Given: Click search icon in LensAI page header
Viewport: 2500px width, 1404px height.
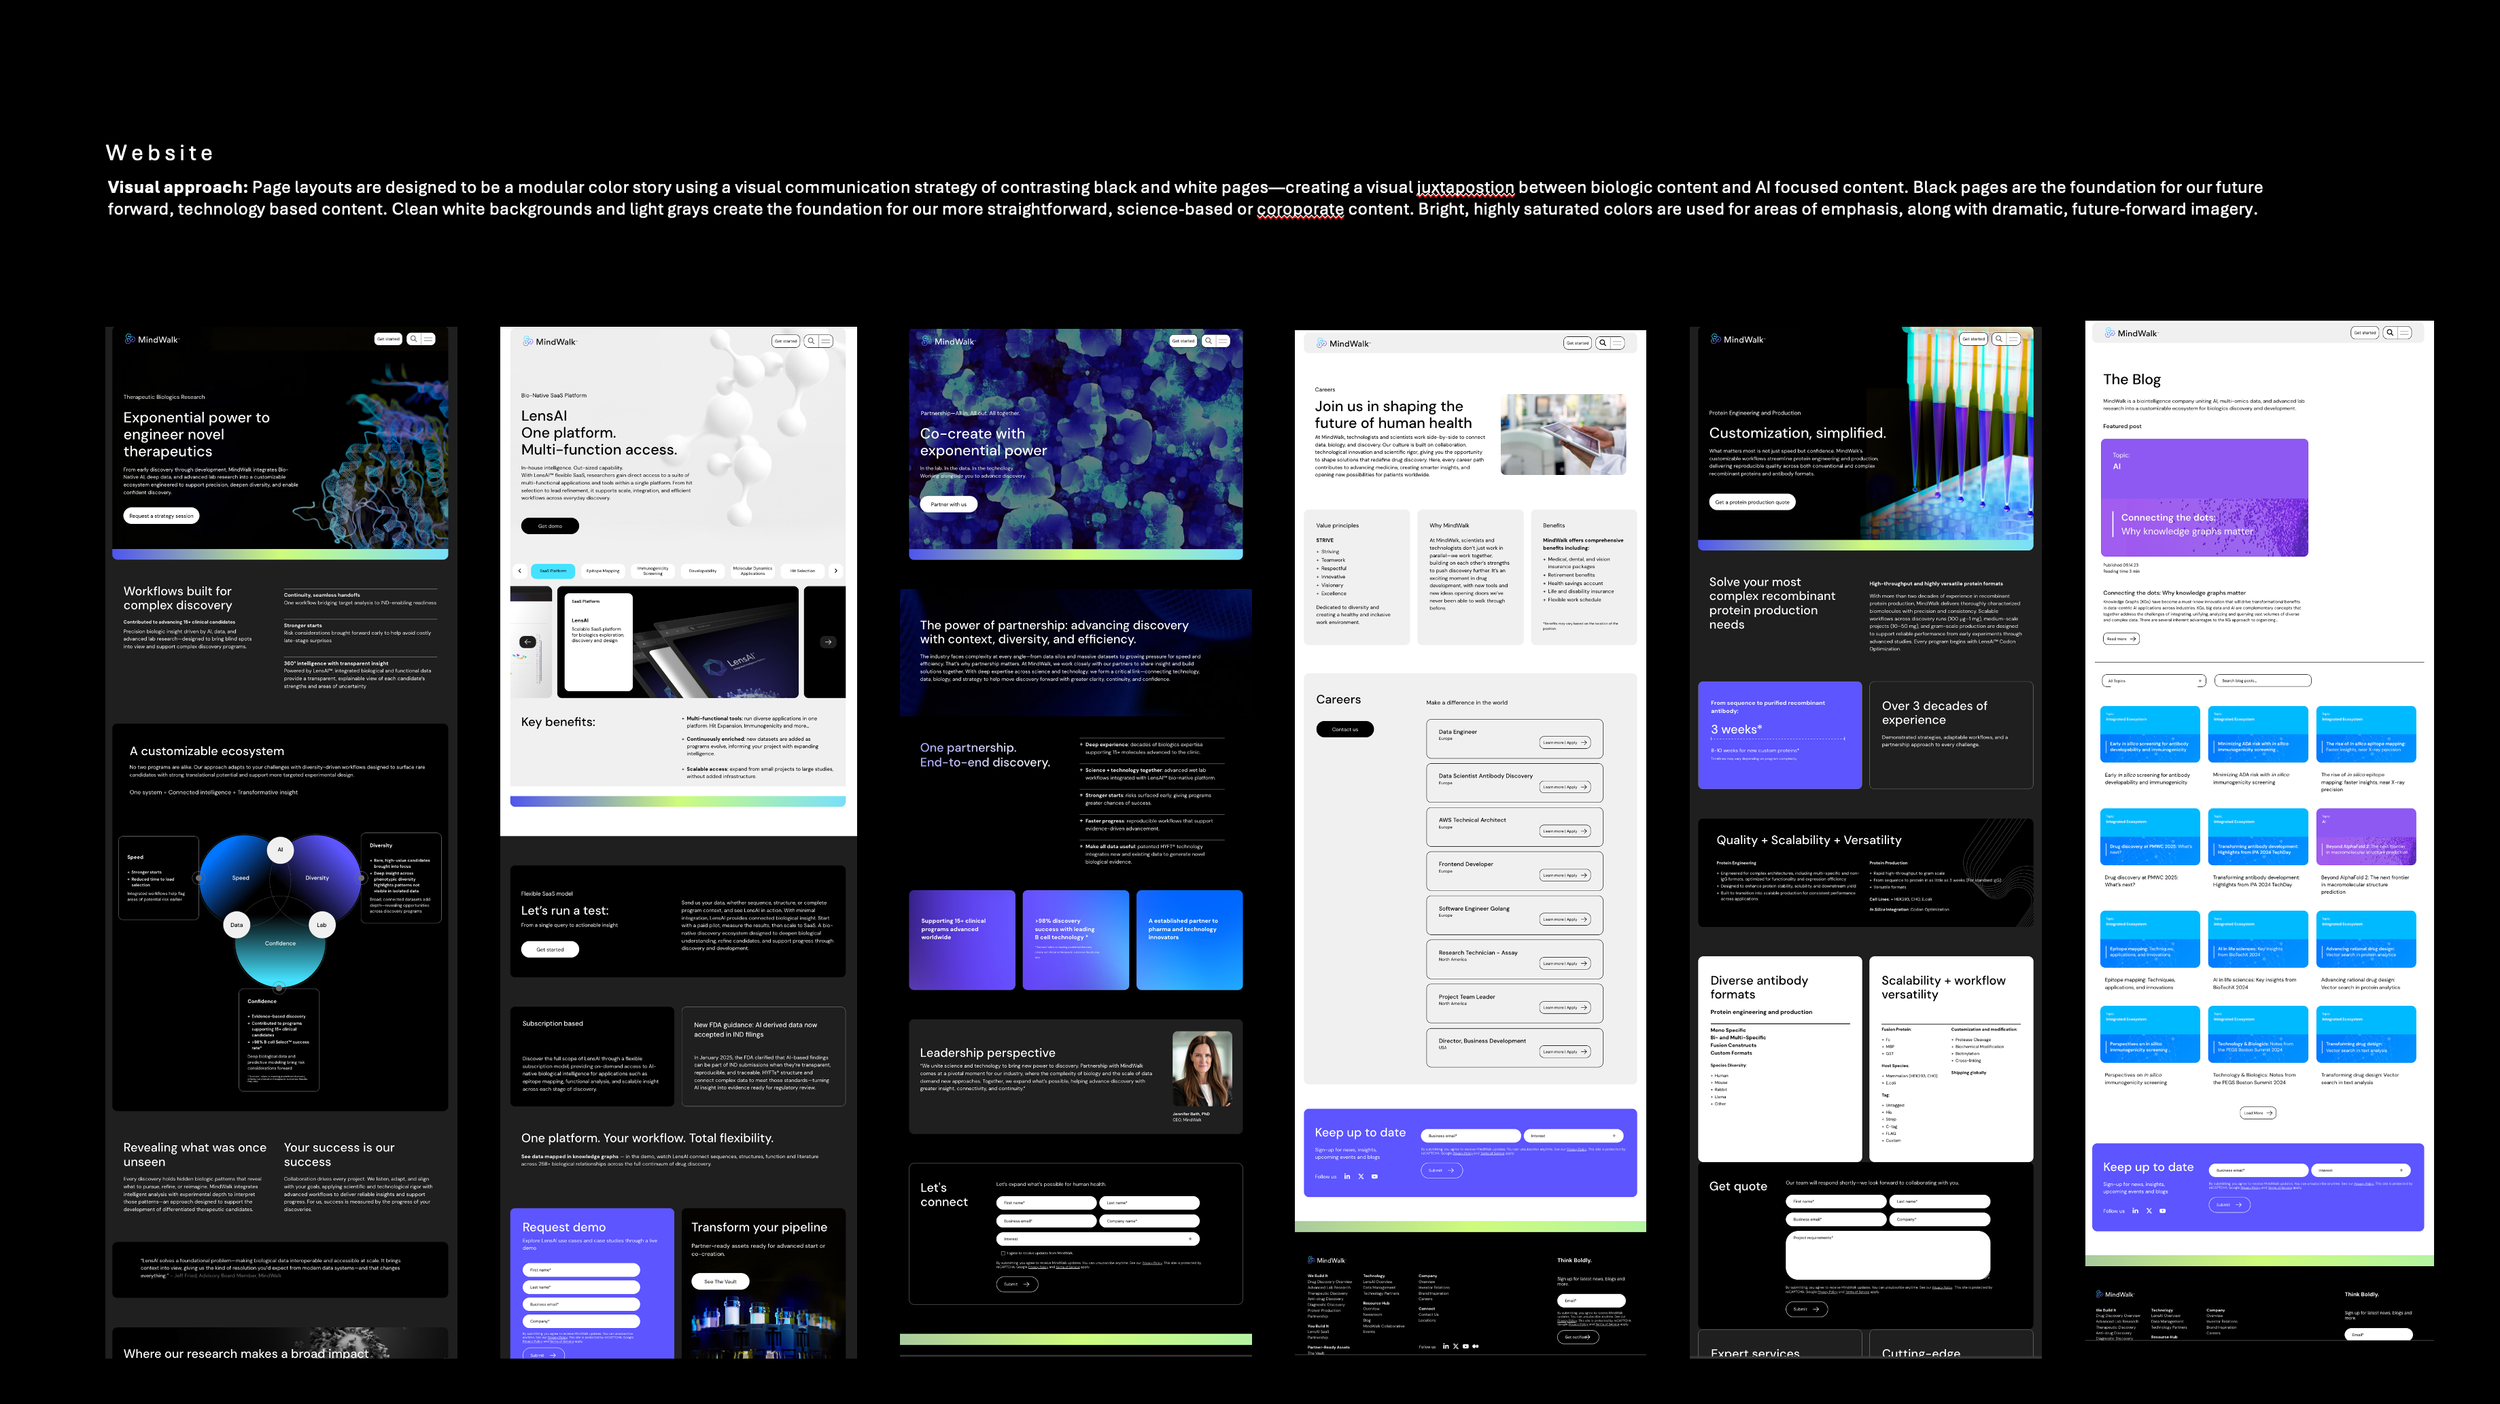Looking at the screenshot, I should tap(812, 341).
